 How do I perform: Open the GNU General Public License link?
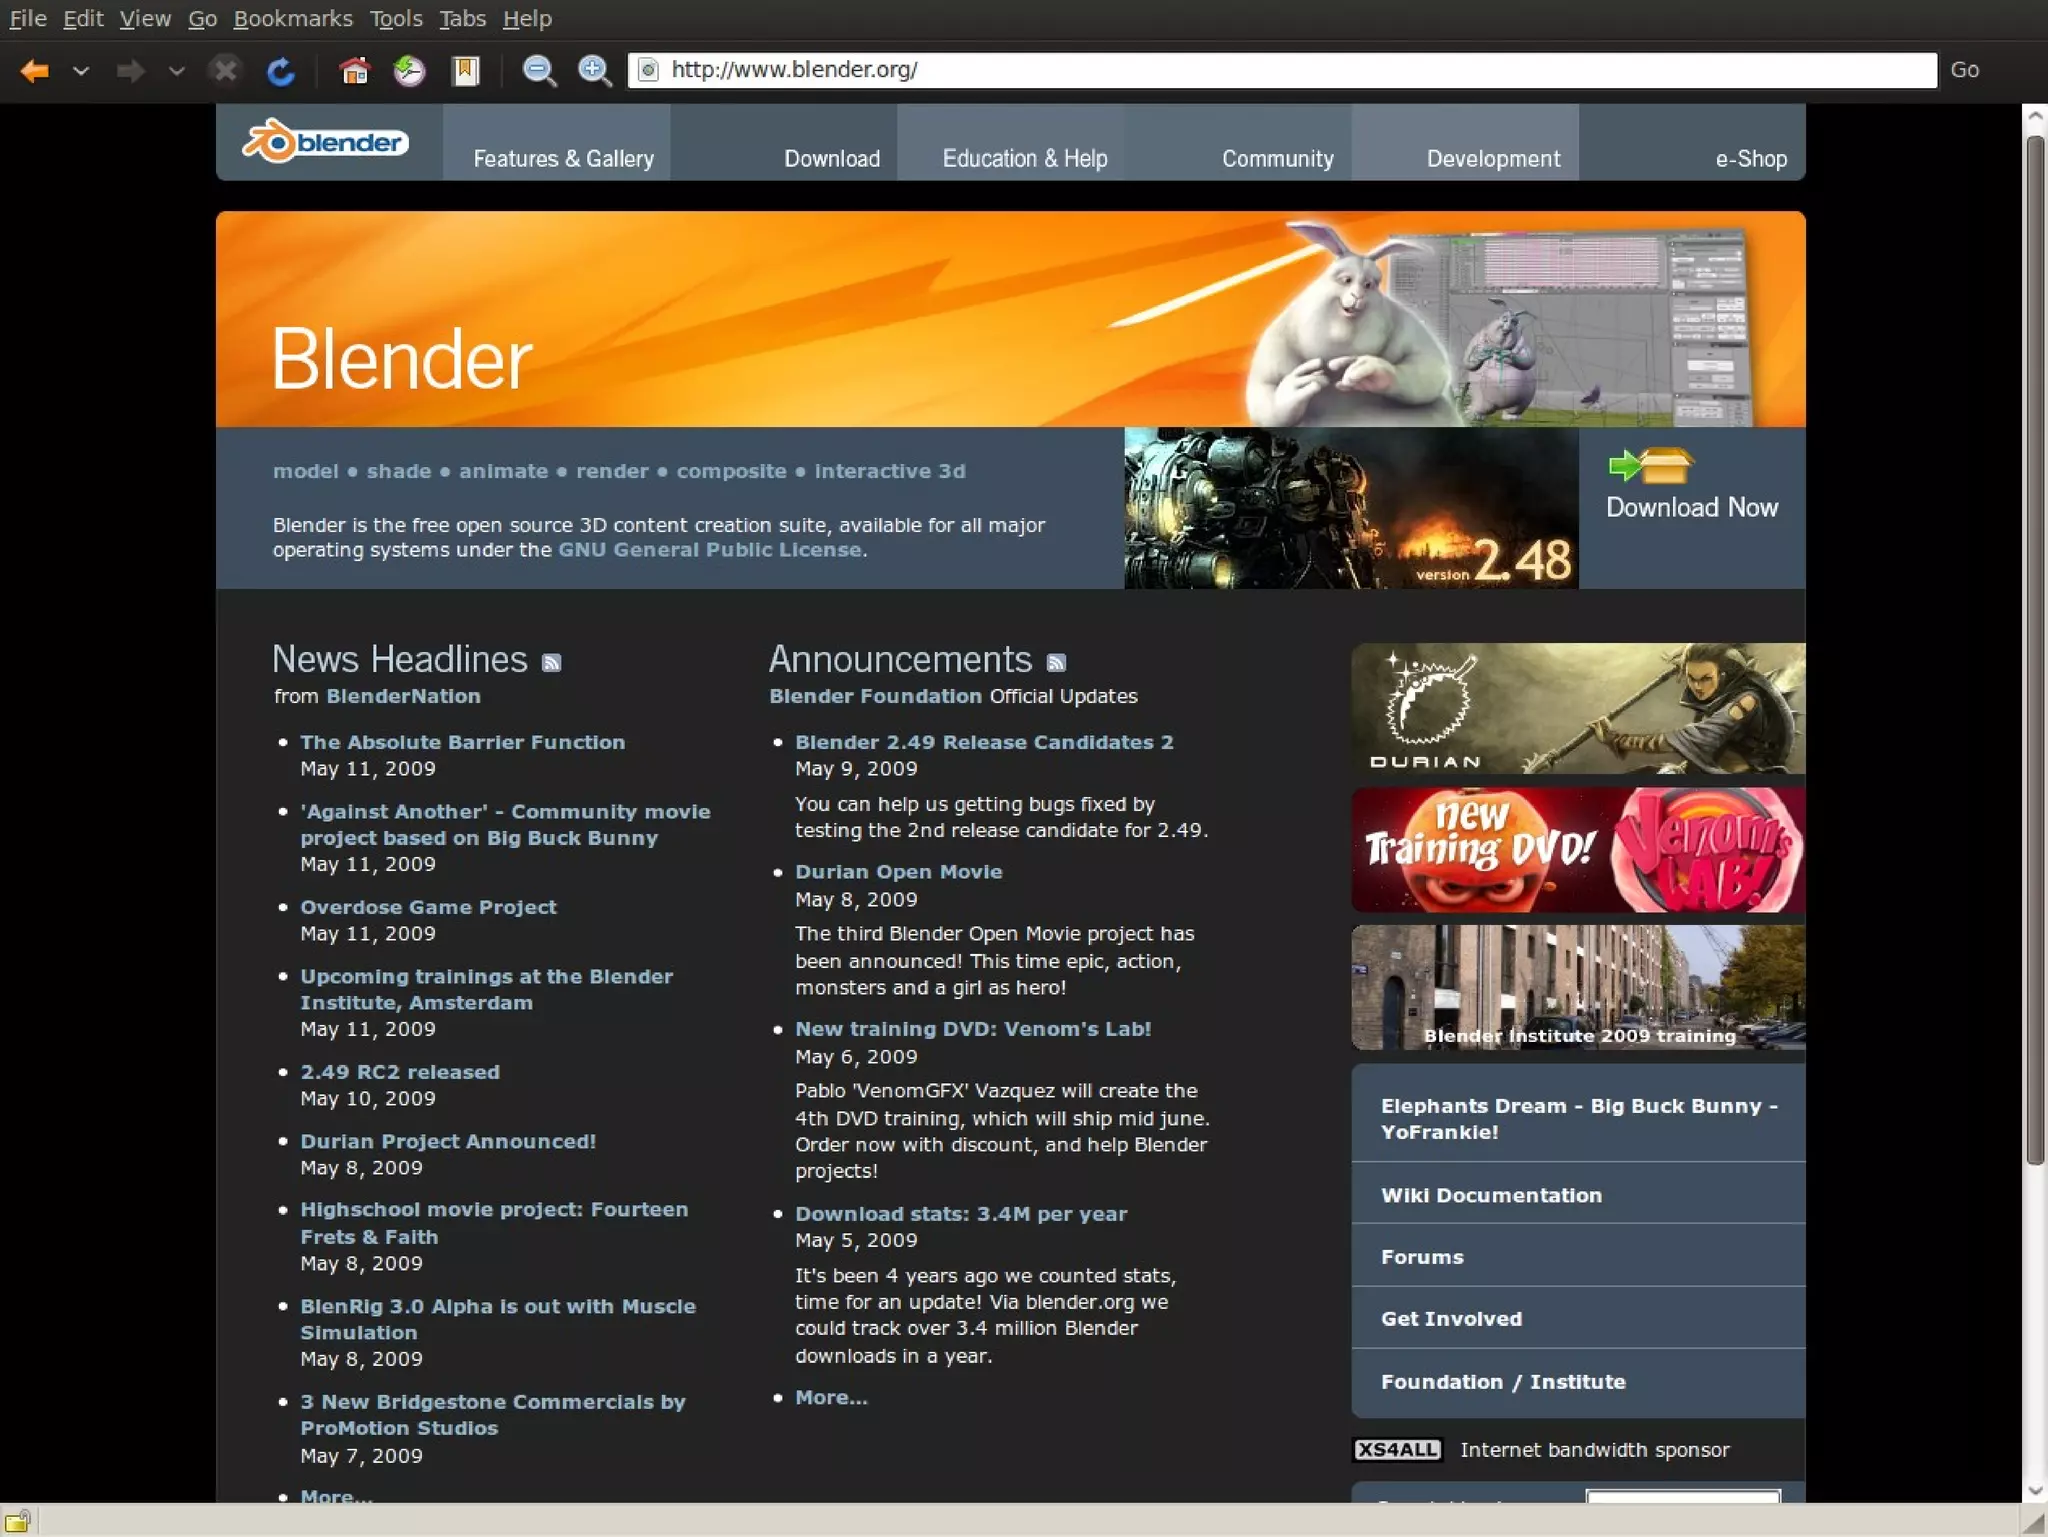point(710,550)
